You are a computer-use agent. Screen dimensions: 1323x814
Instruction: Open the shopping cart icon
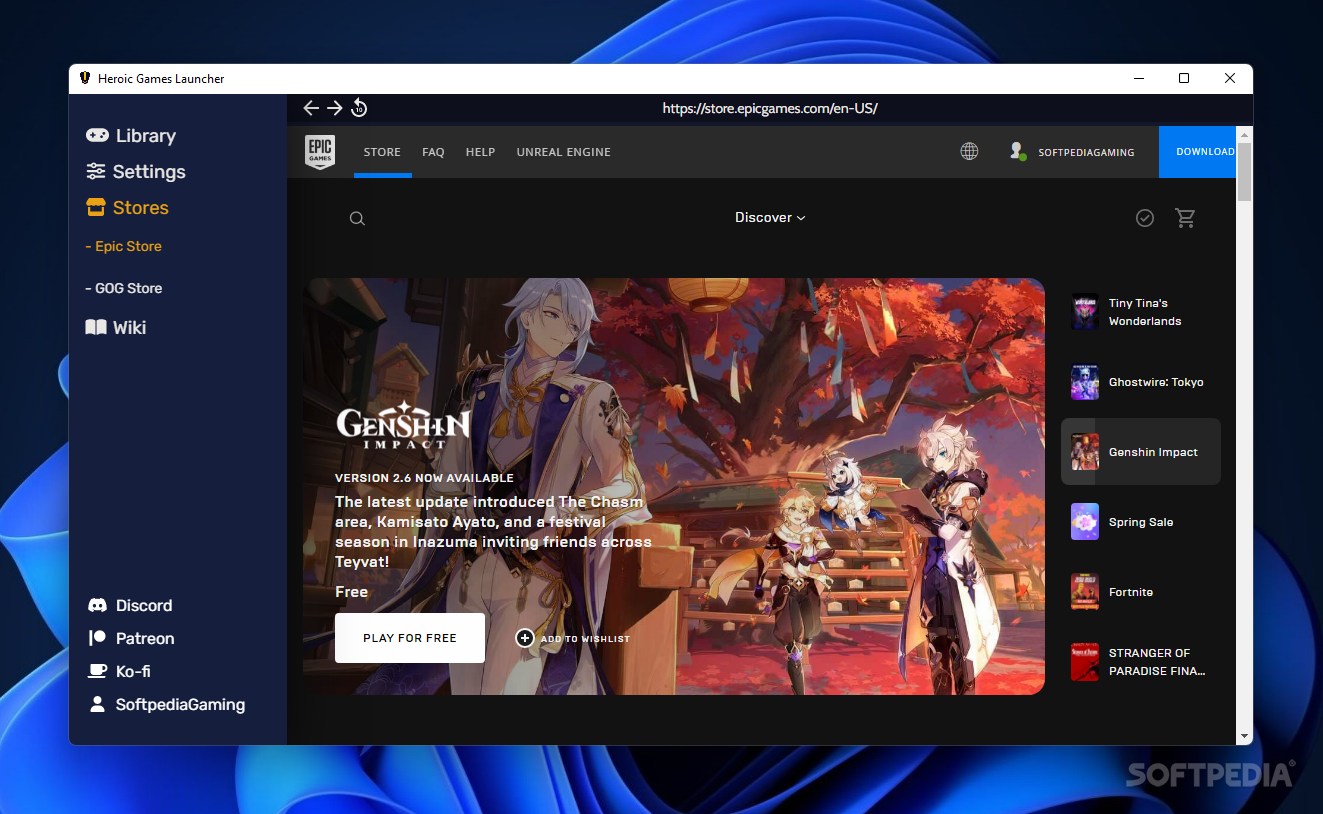click(x=1185, y=217)
